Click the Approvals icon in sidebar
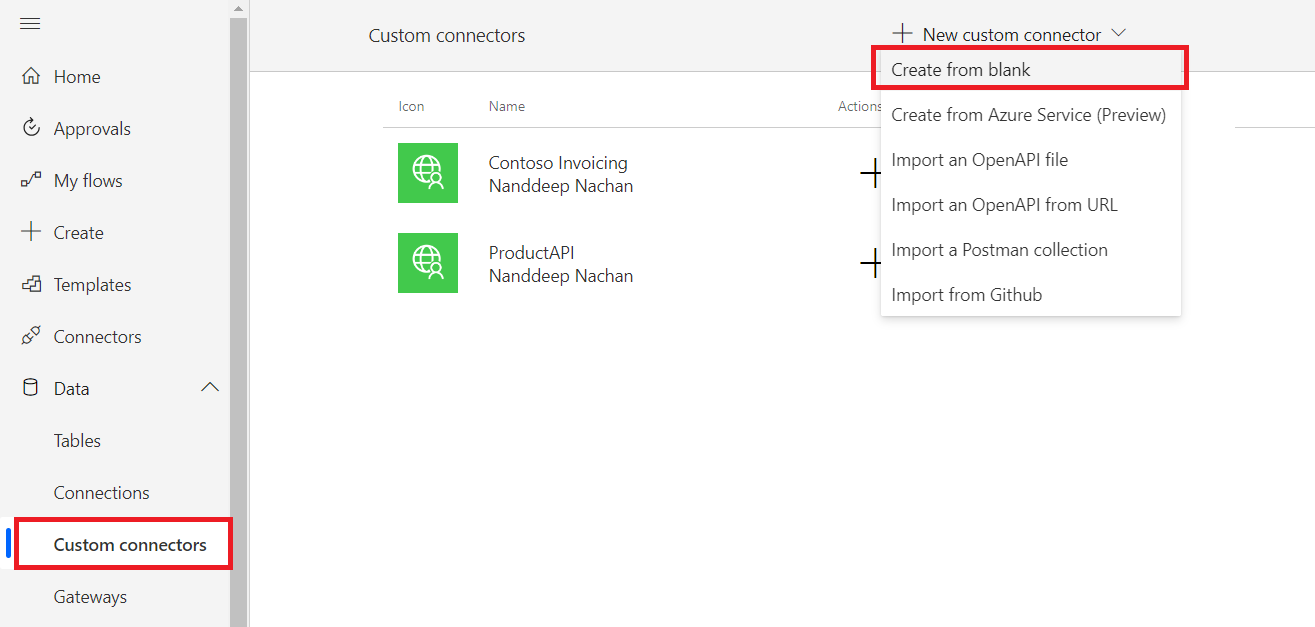 pyautogui.click(x=31, y=128)
